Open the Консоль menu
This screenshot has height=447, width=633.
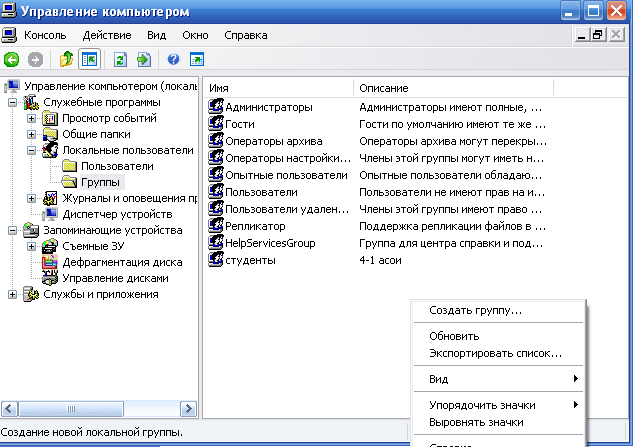click(45, 35)
